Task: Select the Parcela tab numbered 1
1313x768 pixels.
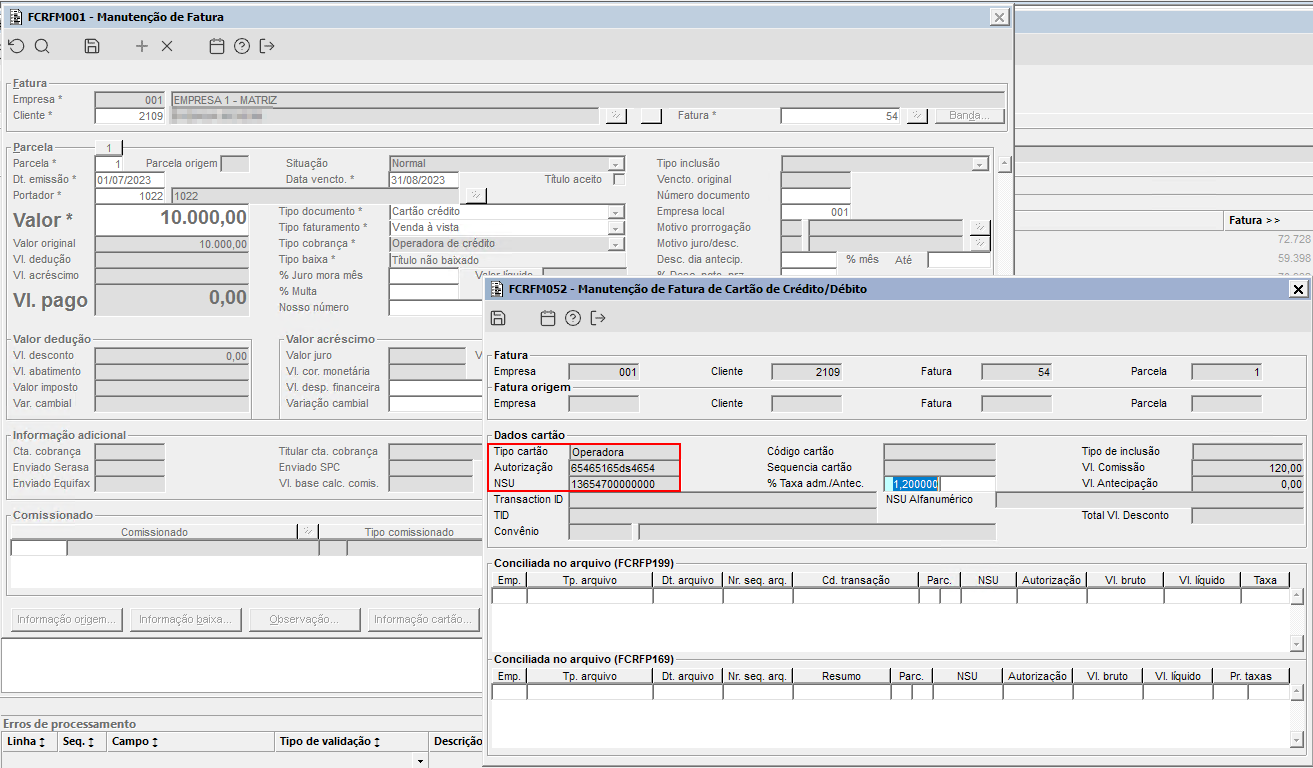Action: click(108, 147)
